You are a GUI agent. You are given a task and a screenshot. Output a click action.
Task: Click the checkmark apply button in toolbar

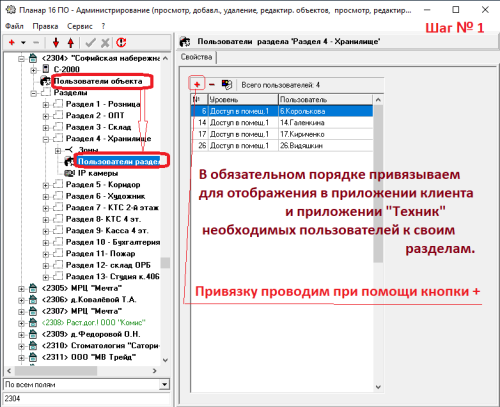click(90, 43)
